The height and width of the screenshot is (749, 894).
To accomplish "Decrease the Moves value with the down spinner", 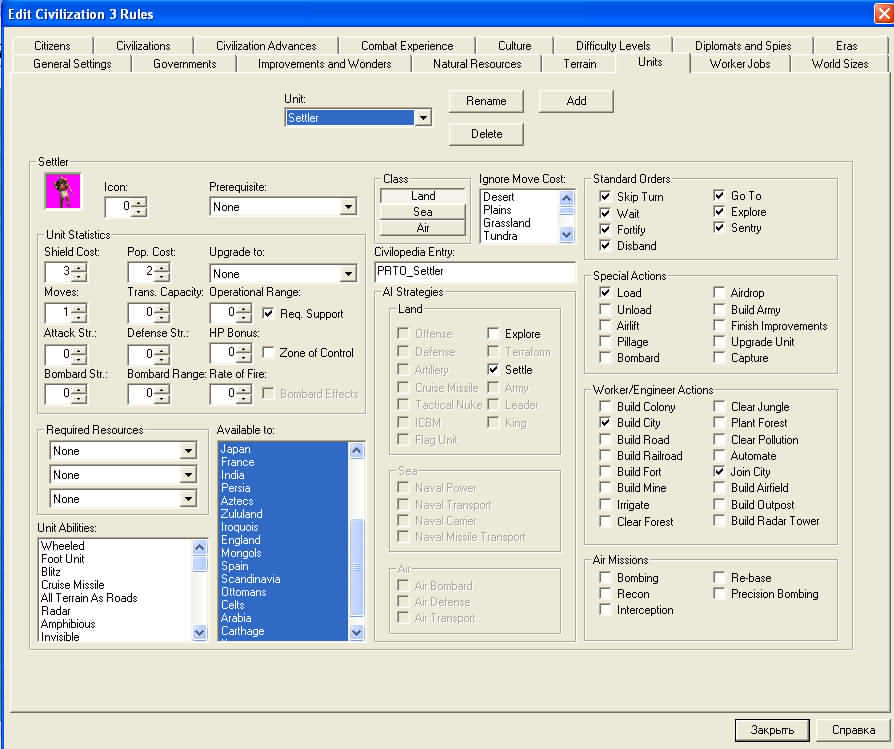I will pos(80,318).
